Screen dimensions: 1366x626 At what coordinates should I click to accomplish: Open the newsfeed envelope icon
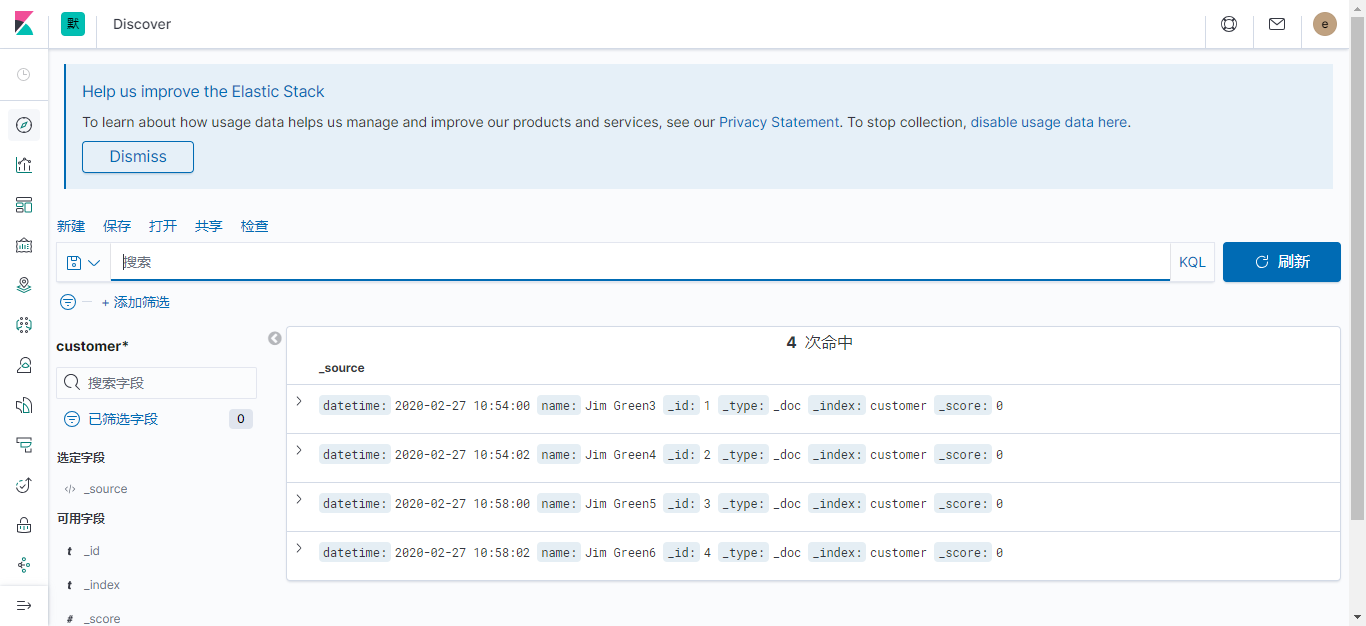coord(1277,24)
